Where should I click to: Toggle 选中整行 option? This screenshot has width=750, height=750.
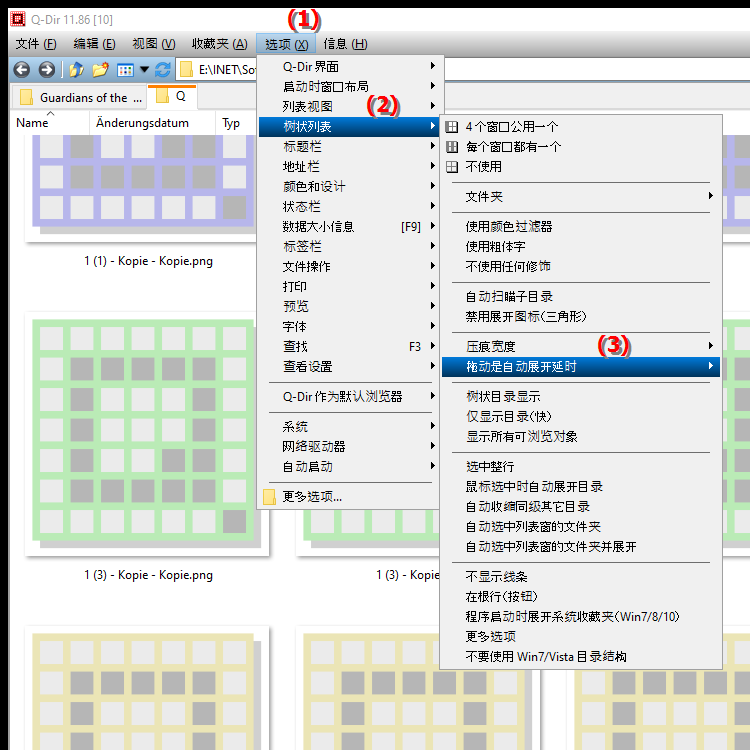click(x=490, y=467)
